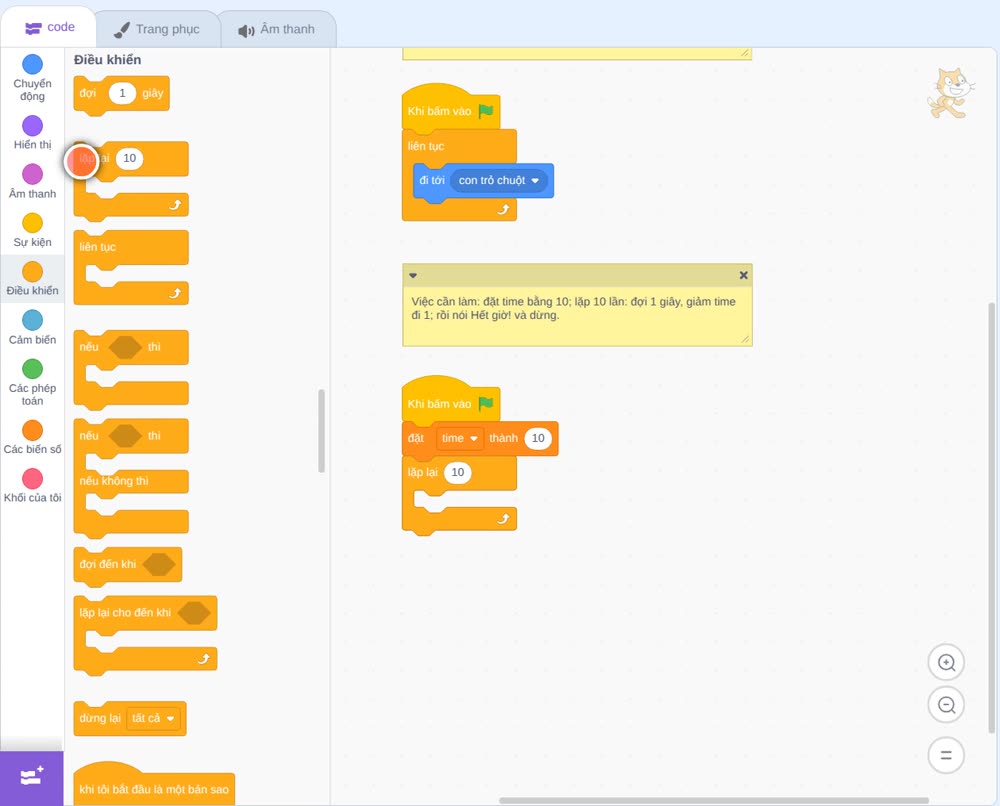The height and width of the screenshot is (806, 1000).
Task: Zoom out of the workspace
Action: (946, 705)
